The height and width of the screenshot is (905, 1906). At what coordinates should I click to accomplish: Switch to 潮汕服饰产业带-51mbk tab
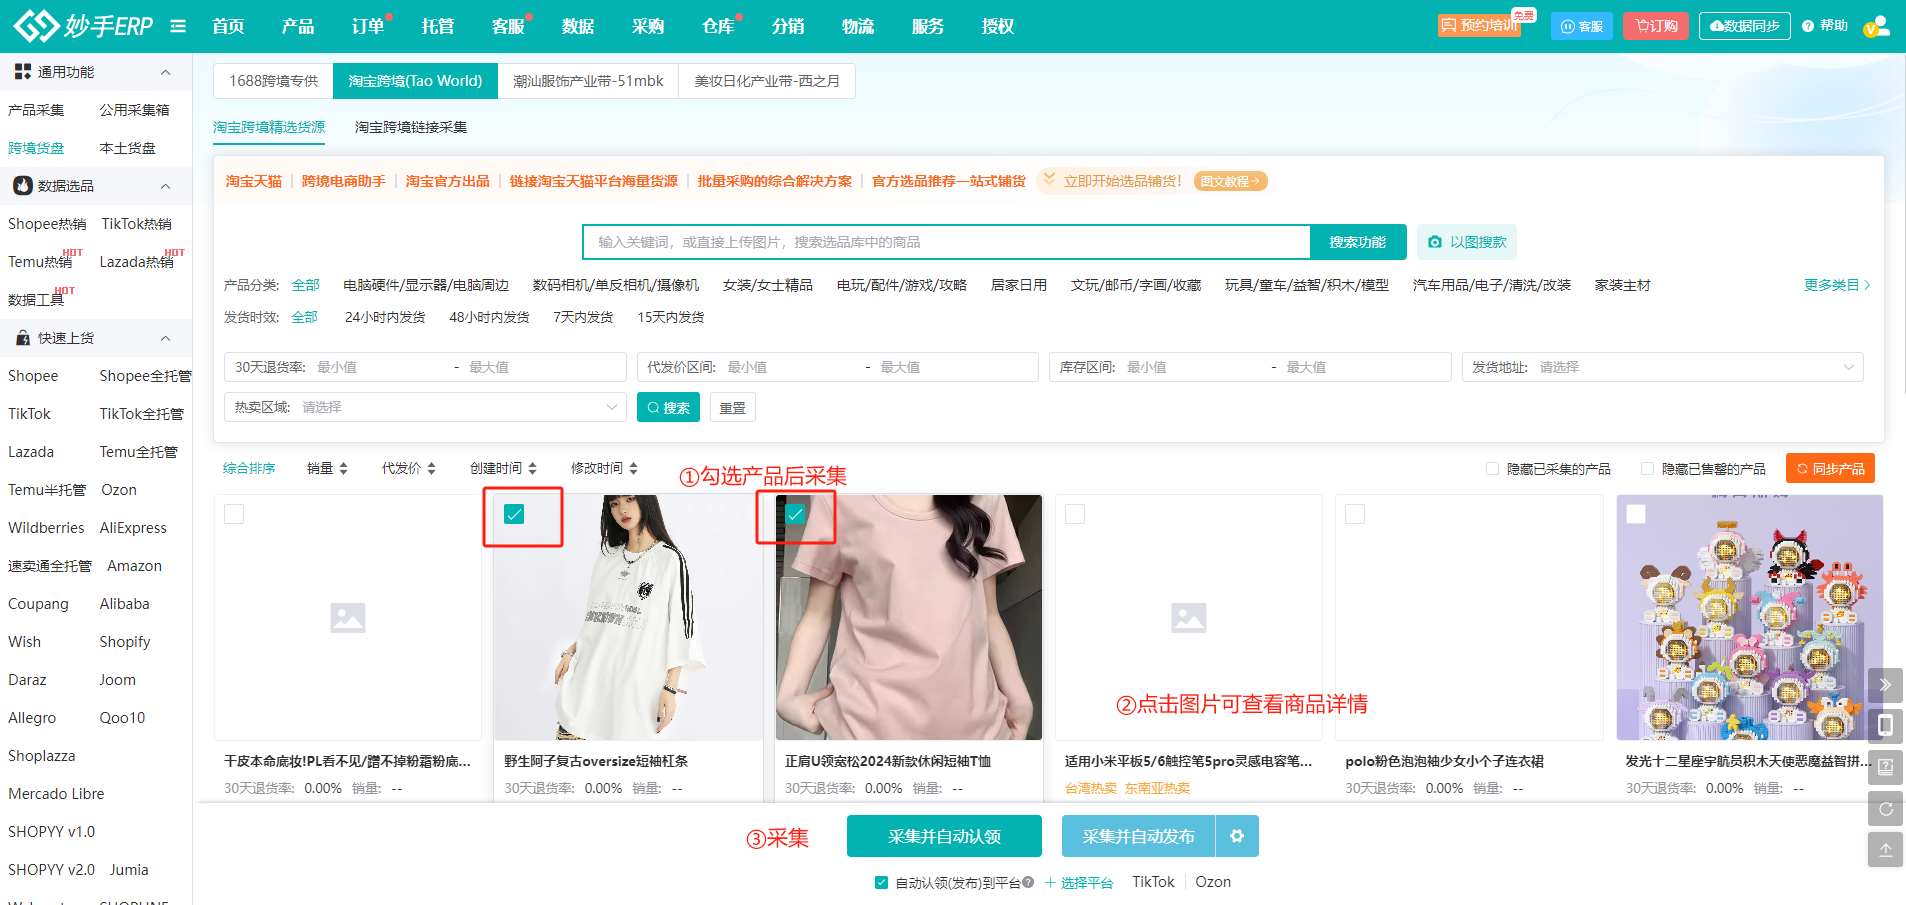point(588,81)
